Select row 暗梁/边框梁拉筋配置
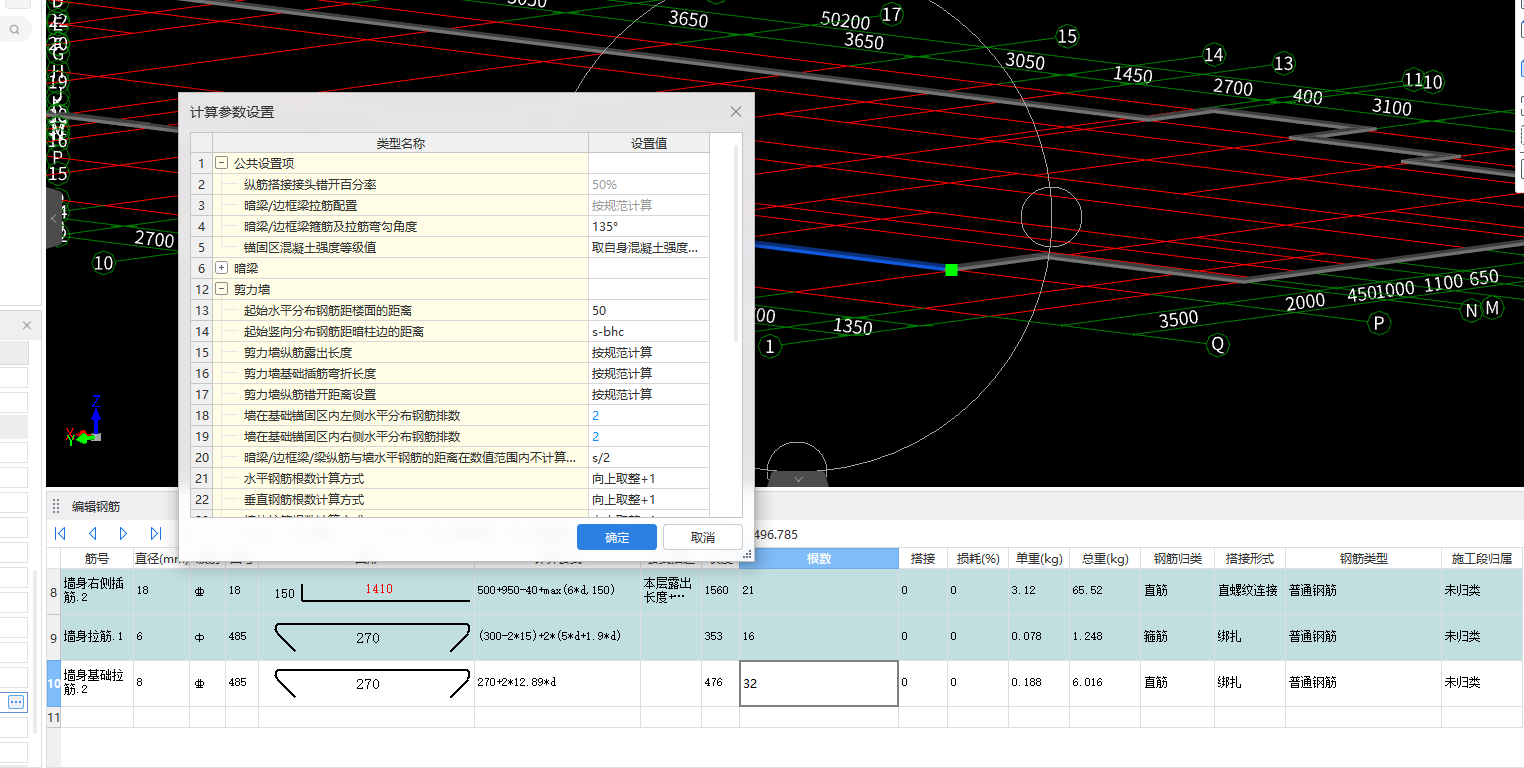Screen dimensions: 1524x768 tap(401, 205)
